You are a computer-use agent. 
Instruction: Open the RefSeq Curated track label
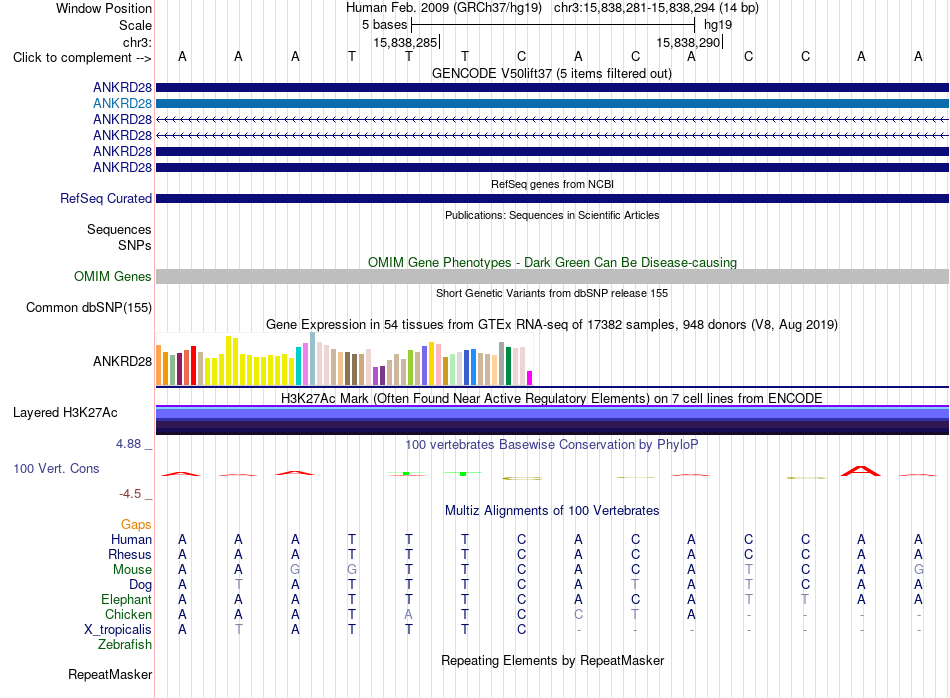pos(106,198)
